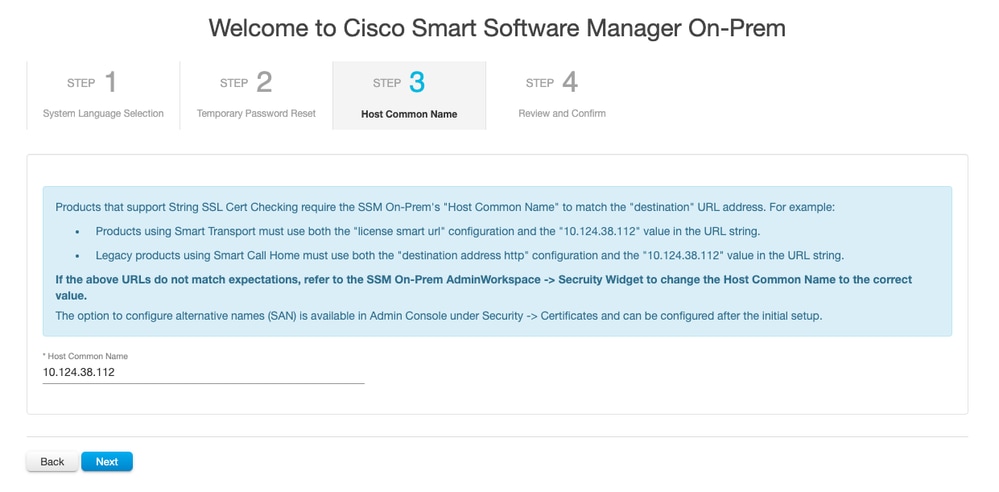The width and height of the screenshot is (999, 492).
Task: Jump to the Review and Confirm step label
Action: click(x=562, y=114)
